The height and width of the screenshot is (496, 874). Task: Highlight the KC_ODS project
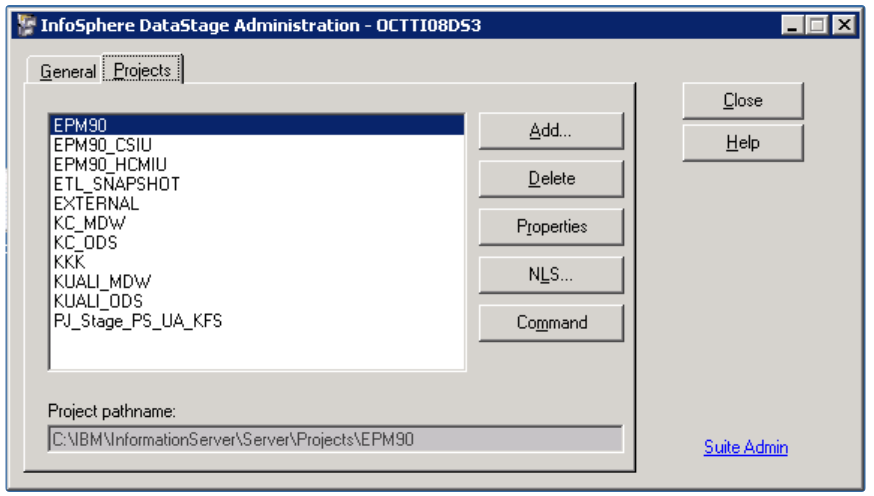pos(86,242)
